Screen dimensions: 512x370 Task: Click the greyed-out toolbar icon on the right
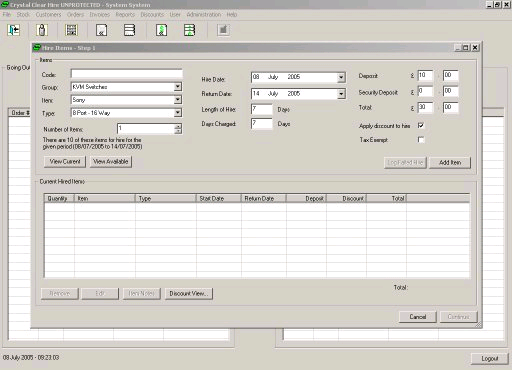click(x=223, y=30)
